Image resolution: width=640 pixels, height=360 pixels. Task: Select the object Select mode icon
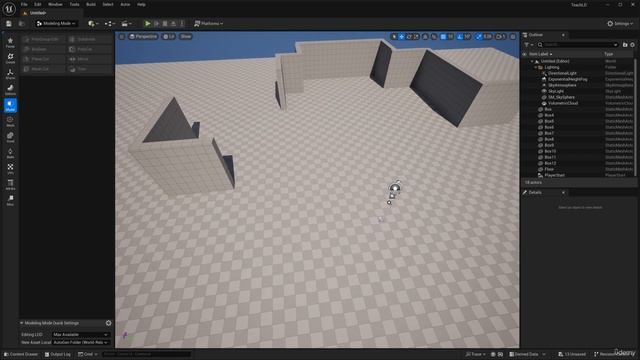coord(394,37)
